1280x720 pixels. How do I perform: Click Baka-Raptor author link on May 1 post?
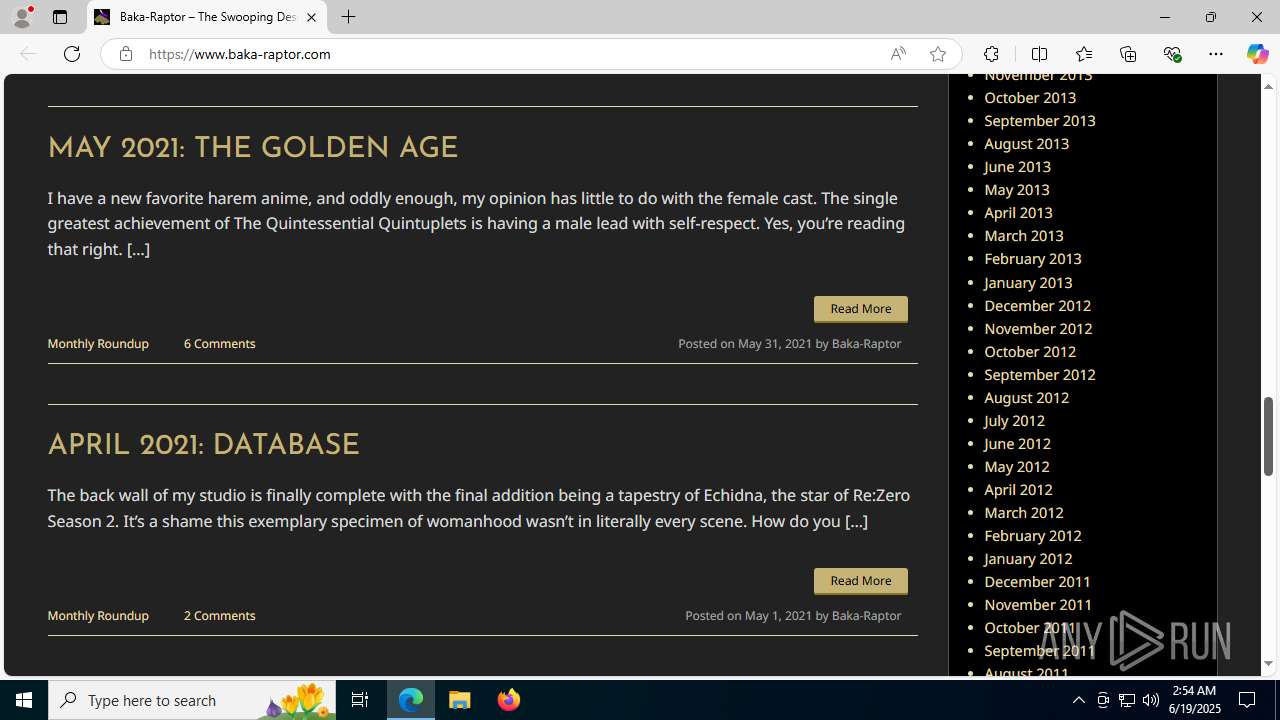[866, 615]
